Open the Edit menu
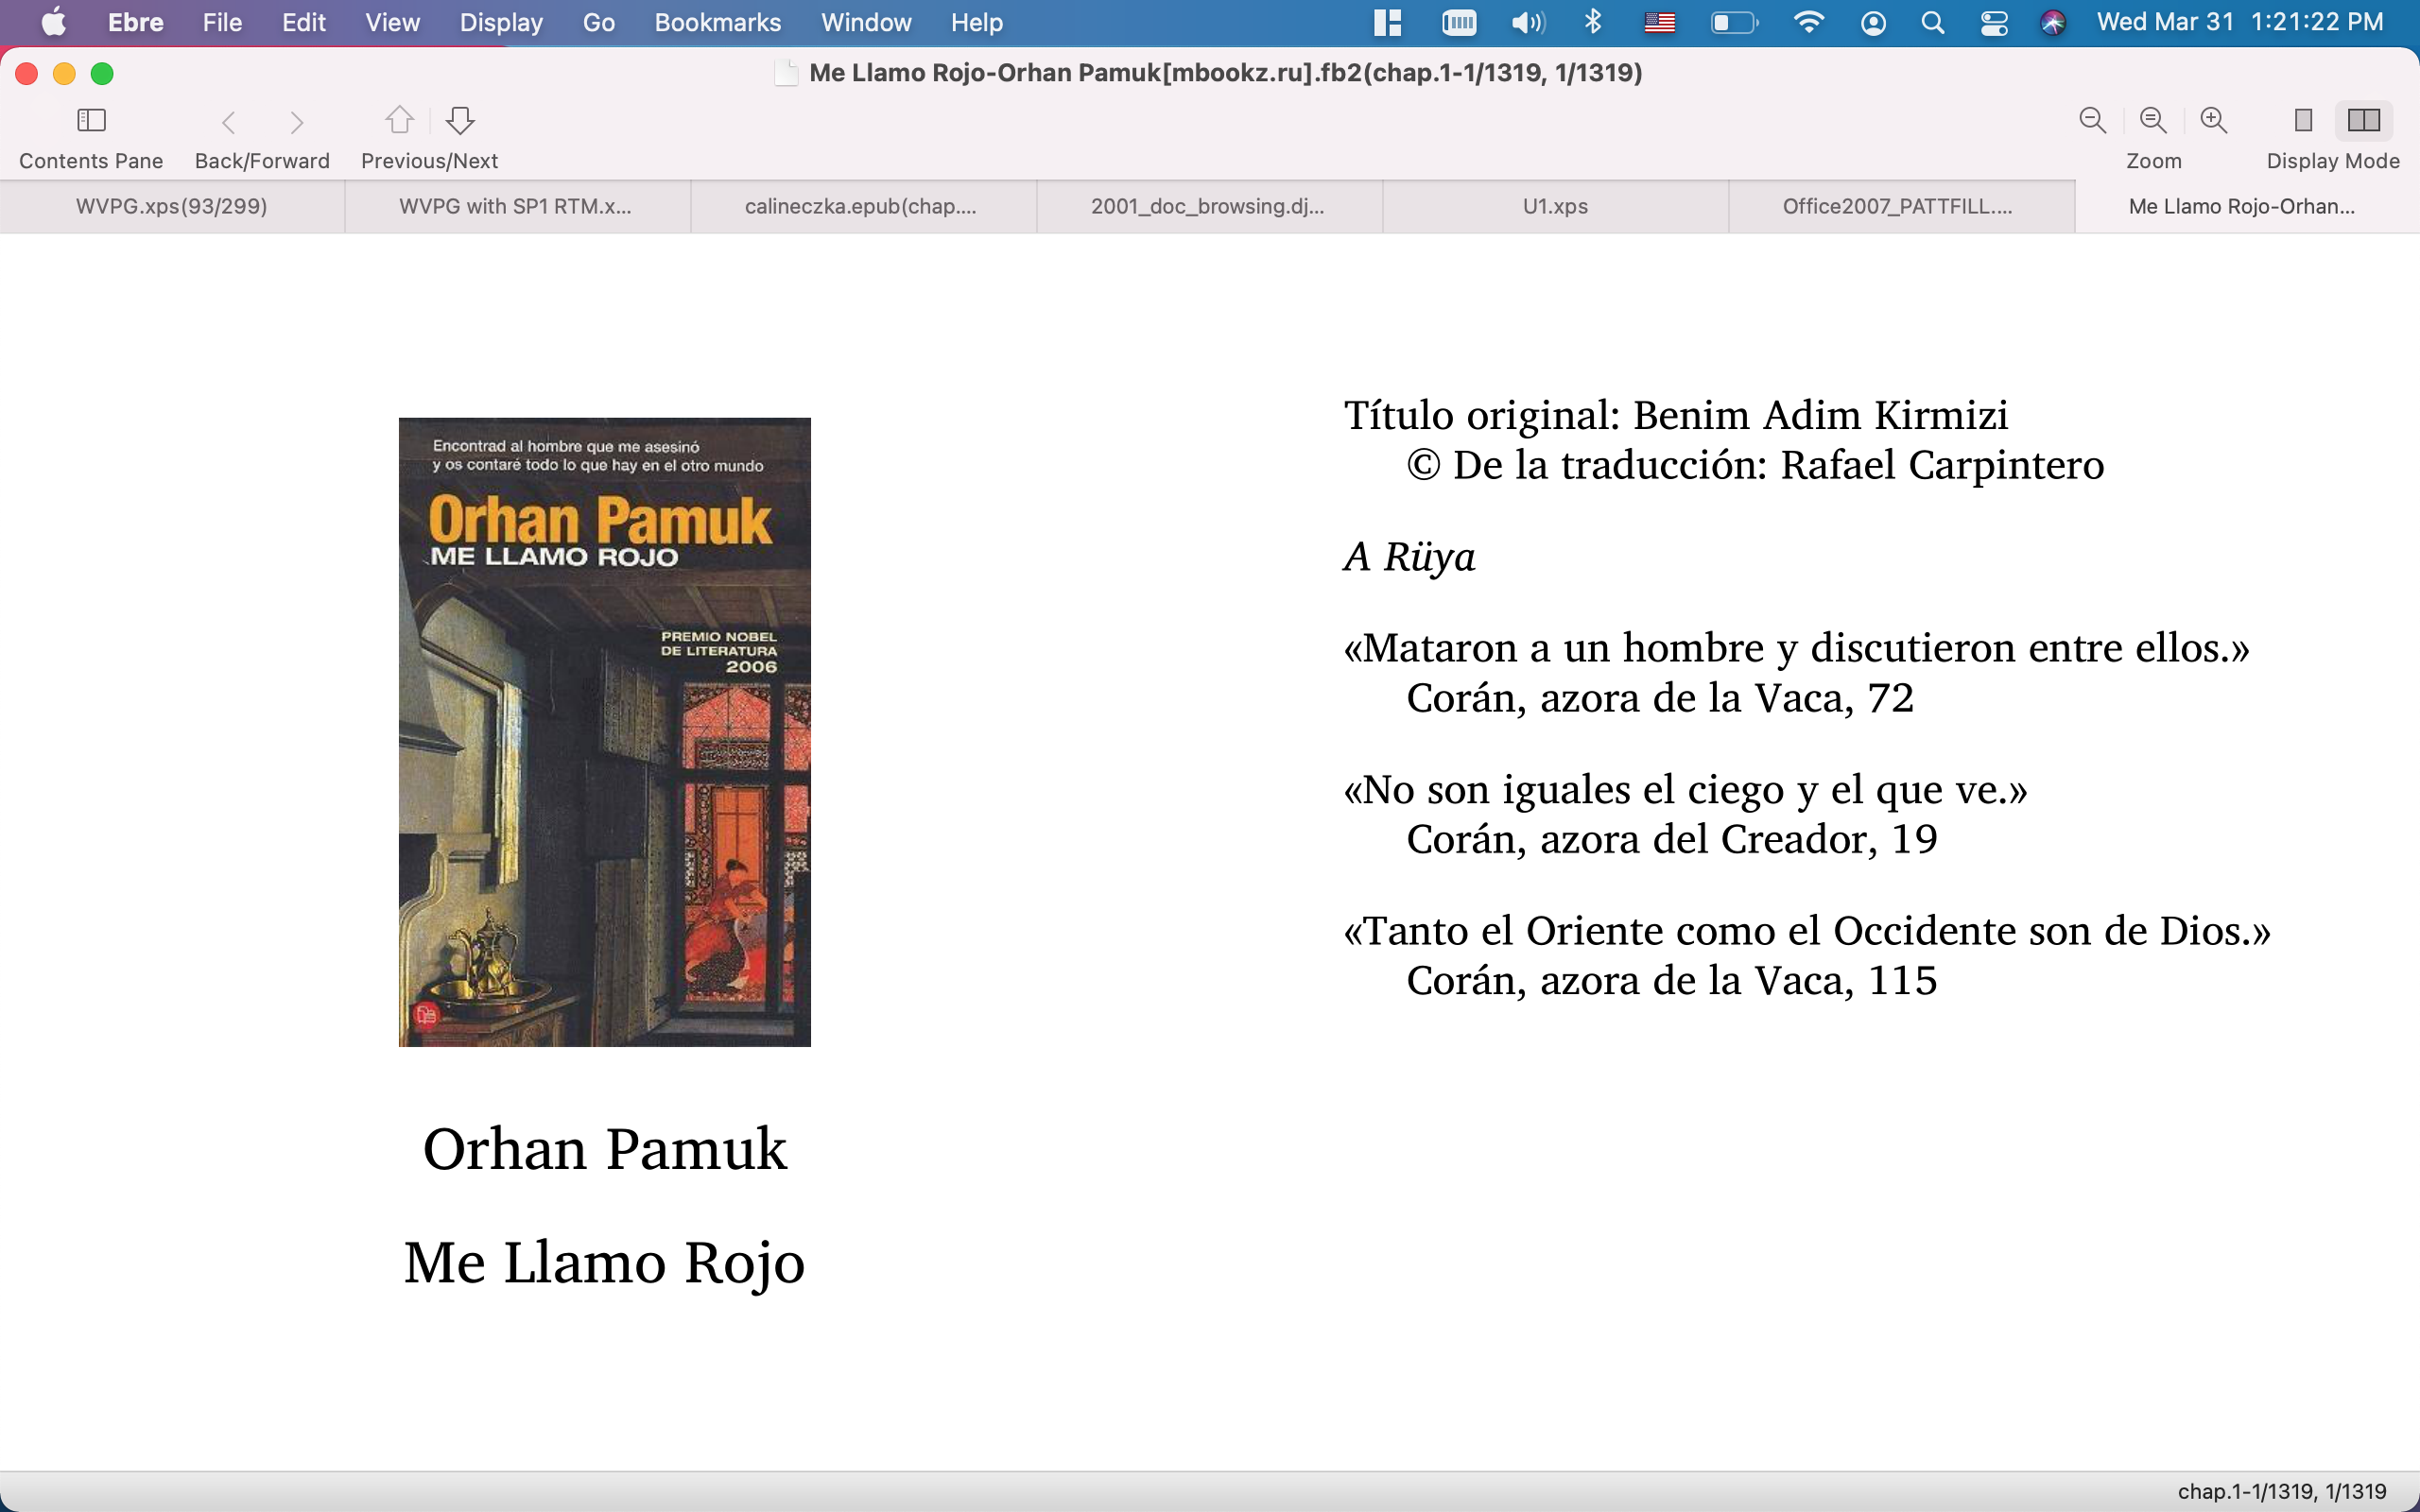This screenshot has height=1512, width=2420. [303, 22]
